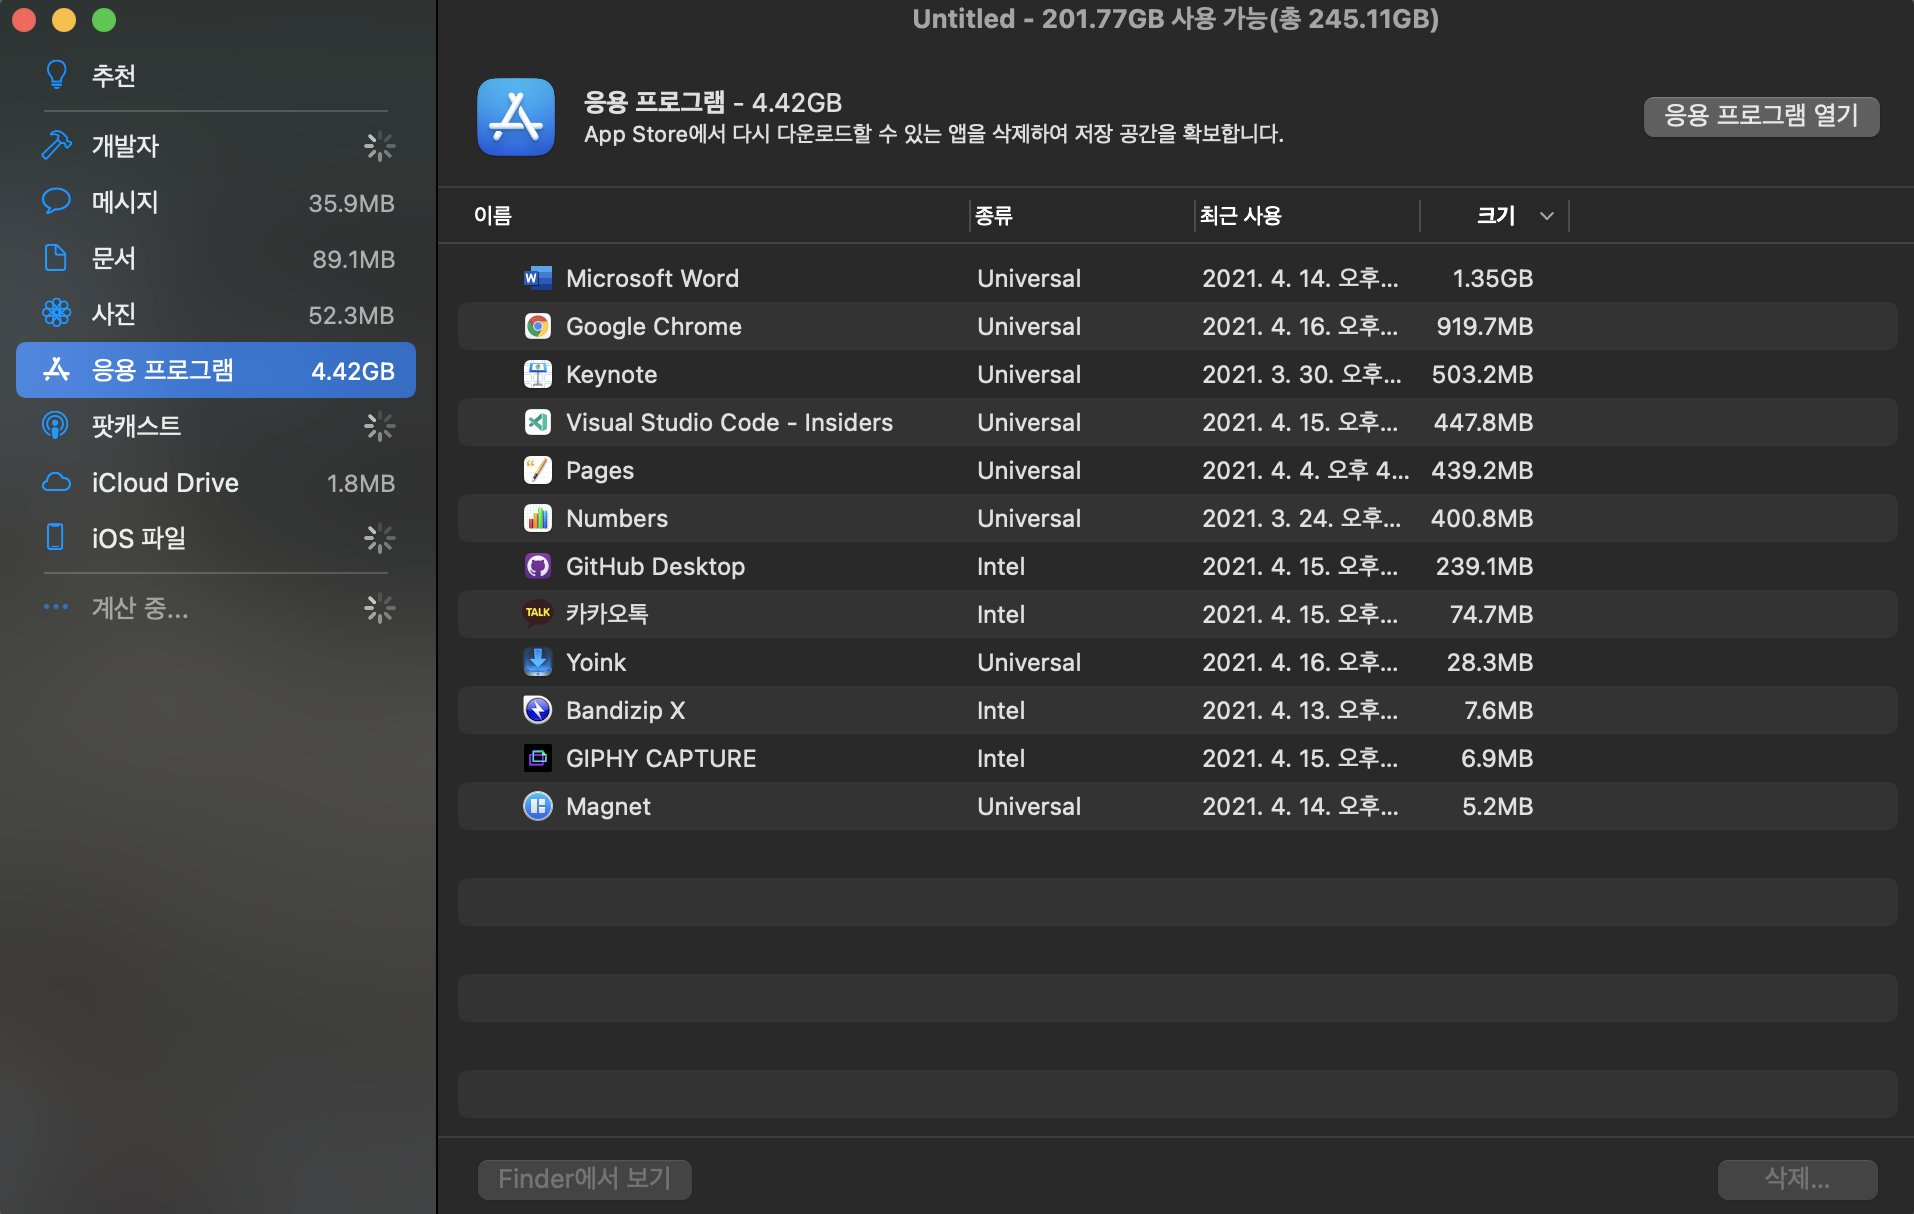Image resolution: width=1914 pixels, height=1214 pixels.
Task: Open the 개발자 category
Action: [126, 146]
